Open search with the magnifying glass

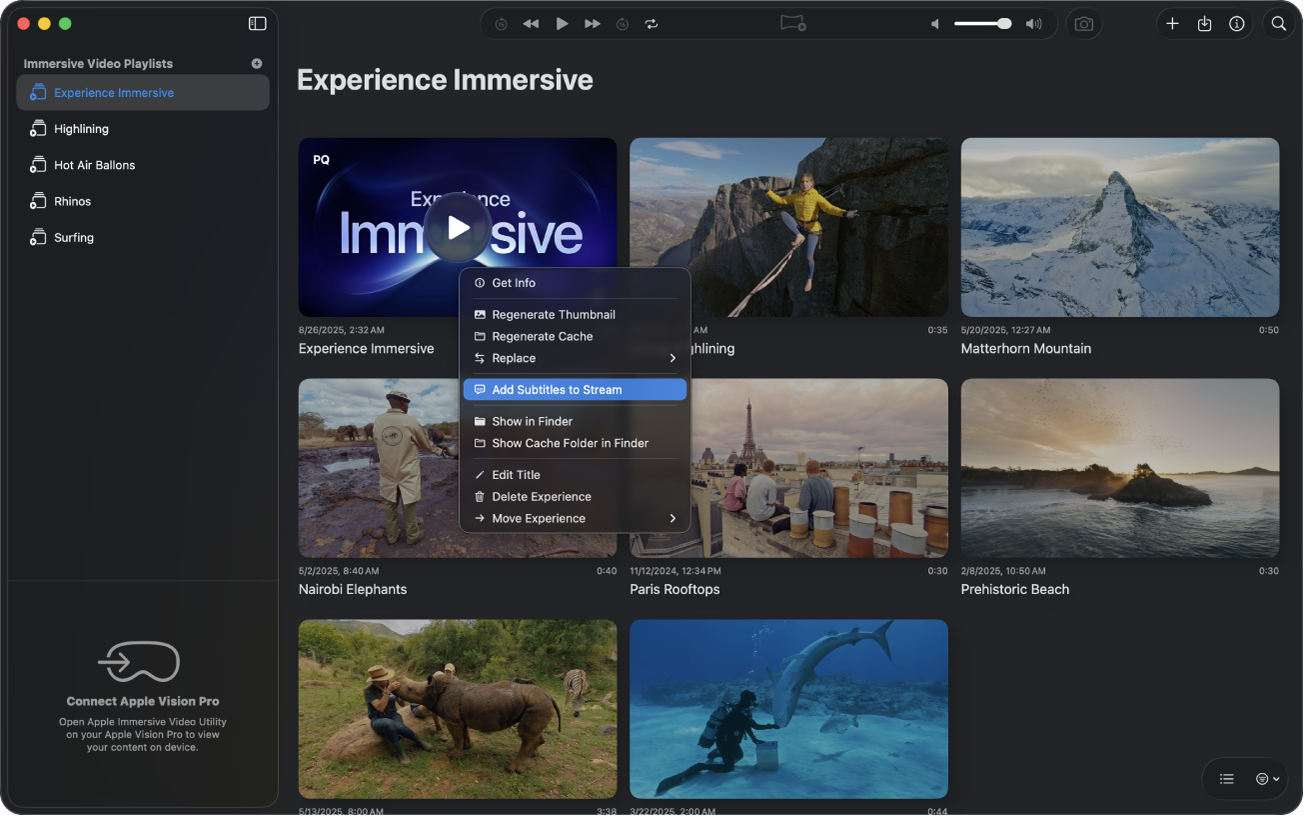point(1278,23)
